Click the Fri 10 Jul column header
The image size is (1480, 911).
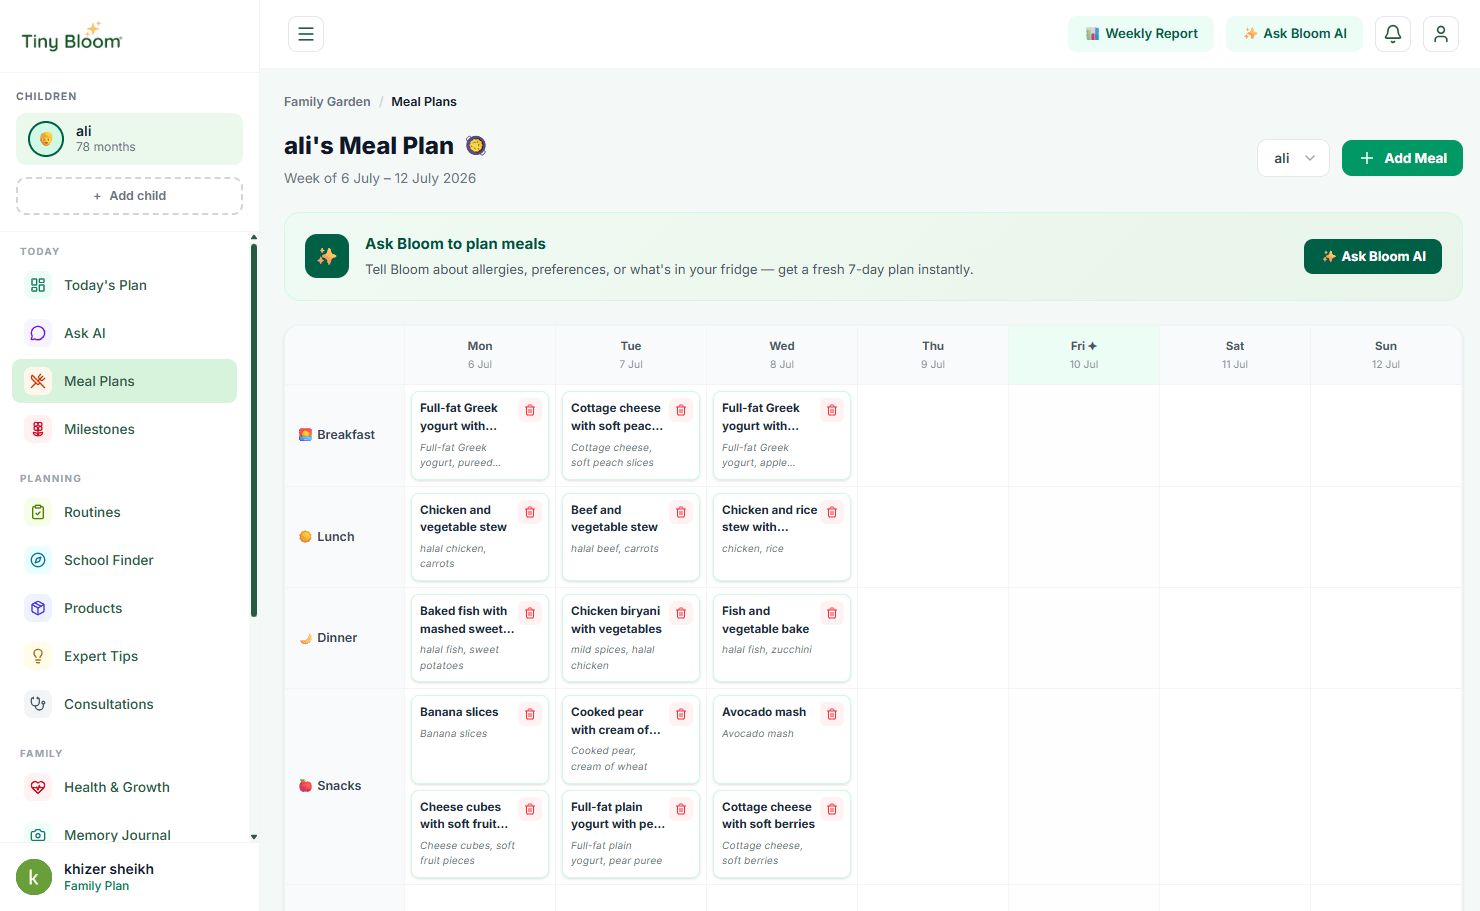(1084, 355)
